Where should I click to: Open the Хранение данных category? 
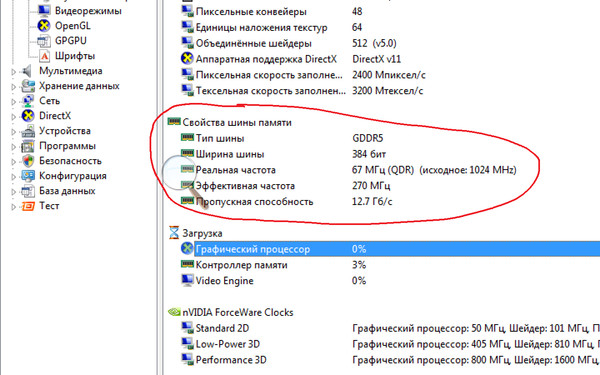tap(79, 86)
